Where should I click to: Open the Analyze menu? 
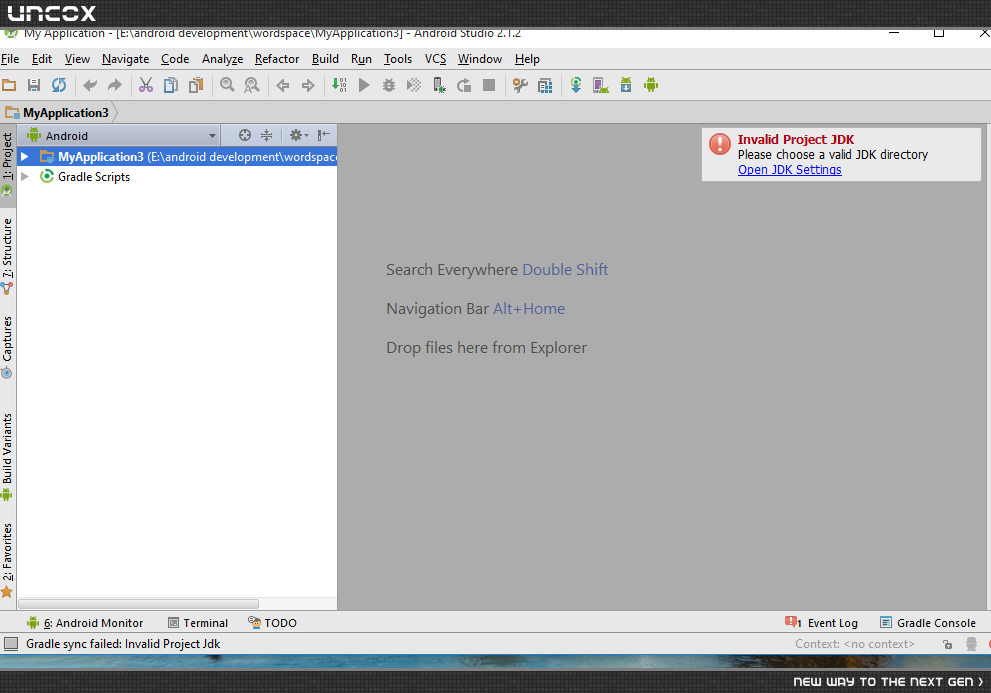(x=222, y=59)
